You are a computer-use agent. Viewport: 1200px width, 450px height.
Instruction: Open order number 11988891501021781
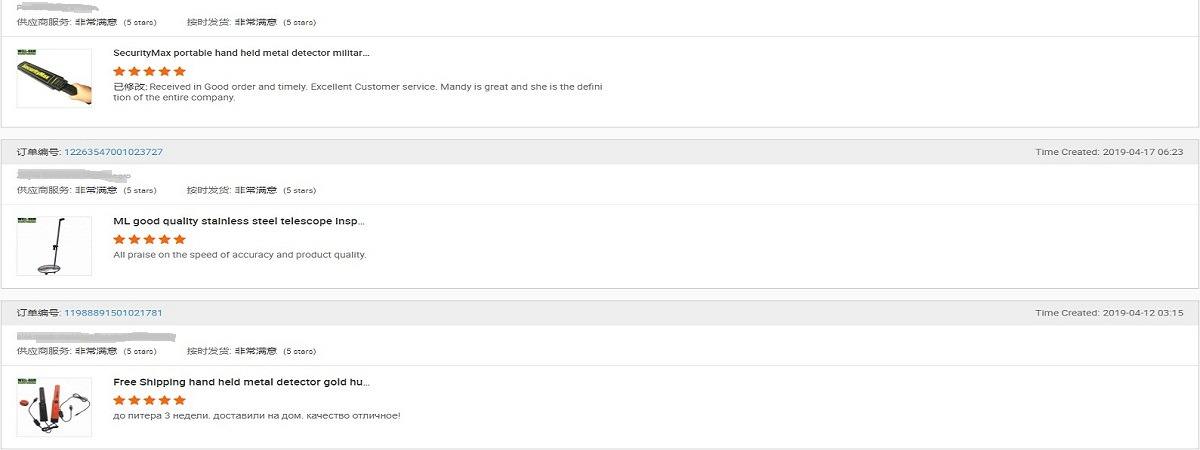click(x=113, y=313)
